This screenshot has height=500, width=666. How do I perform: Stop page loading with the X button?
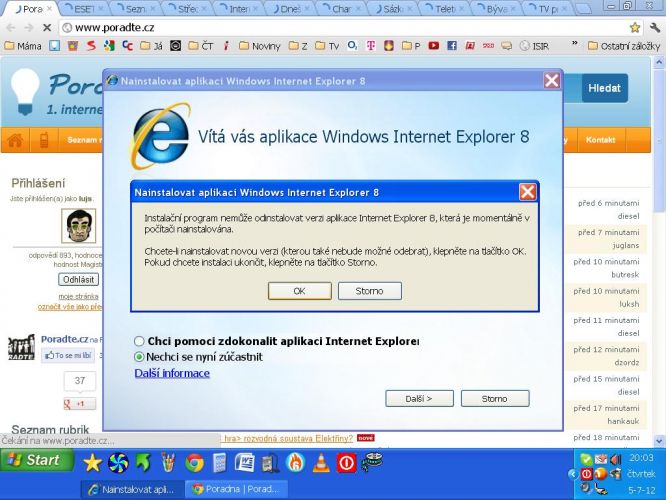click(x=47, y=28)
